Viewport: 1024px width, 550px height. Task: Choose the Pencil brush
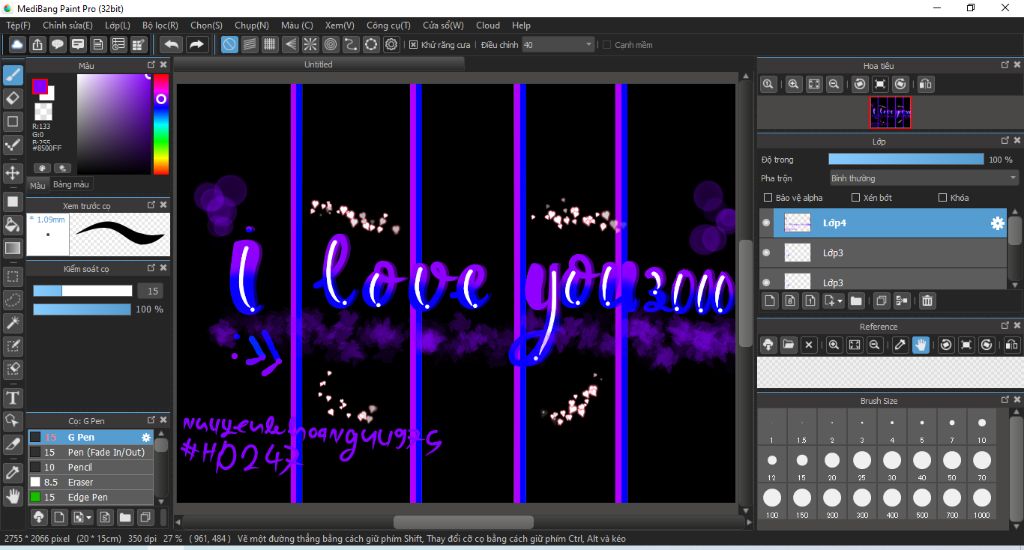(x=91, y=467)
